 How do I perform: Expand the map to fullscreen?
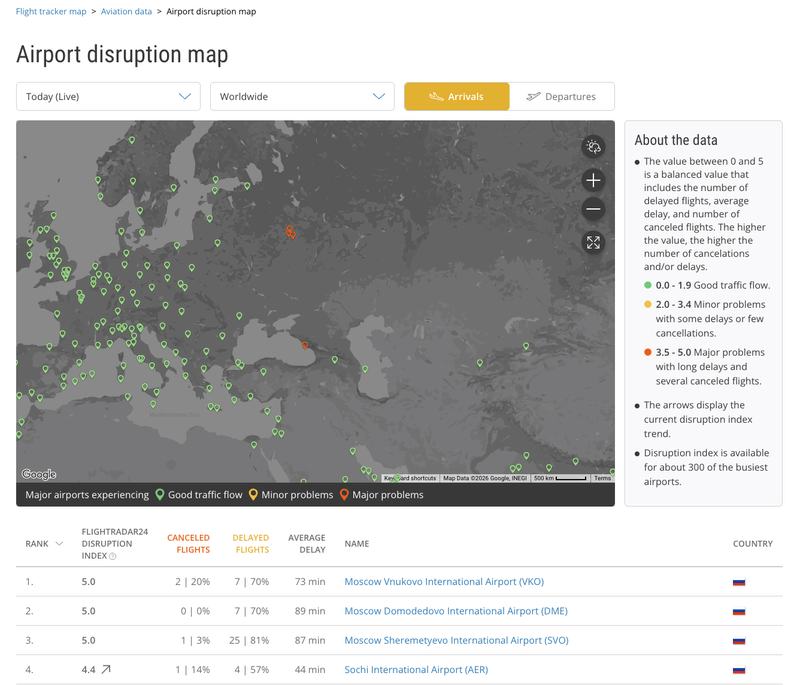593,242
